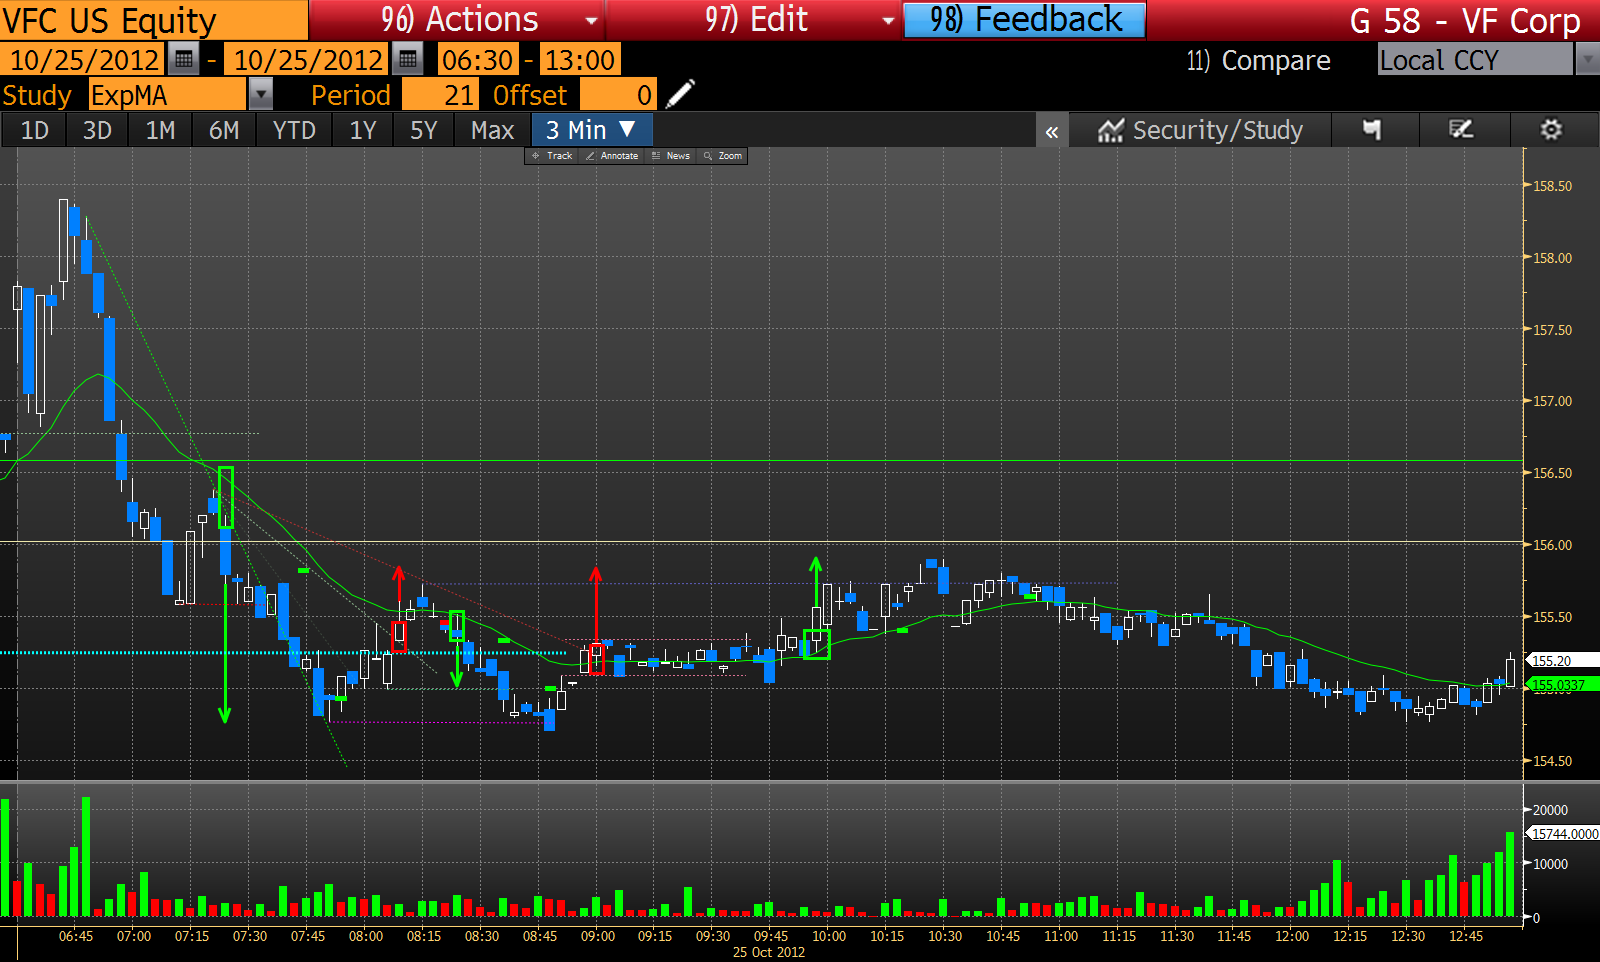Click the 06:30 start time field
The image size is (1600, 962).
point(478,60)
